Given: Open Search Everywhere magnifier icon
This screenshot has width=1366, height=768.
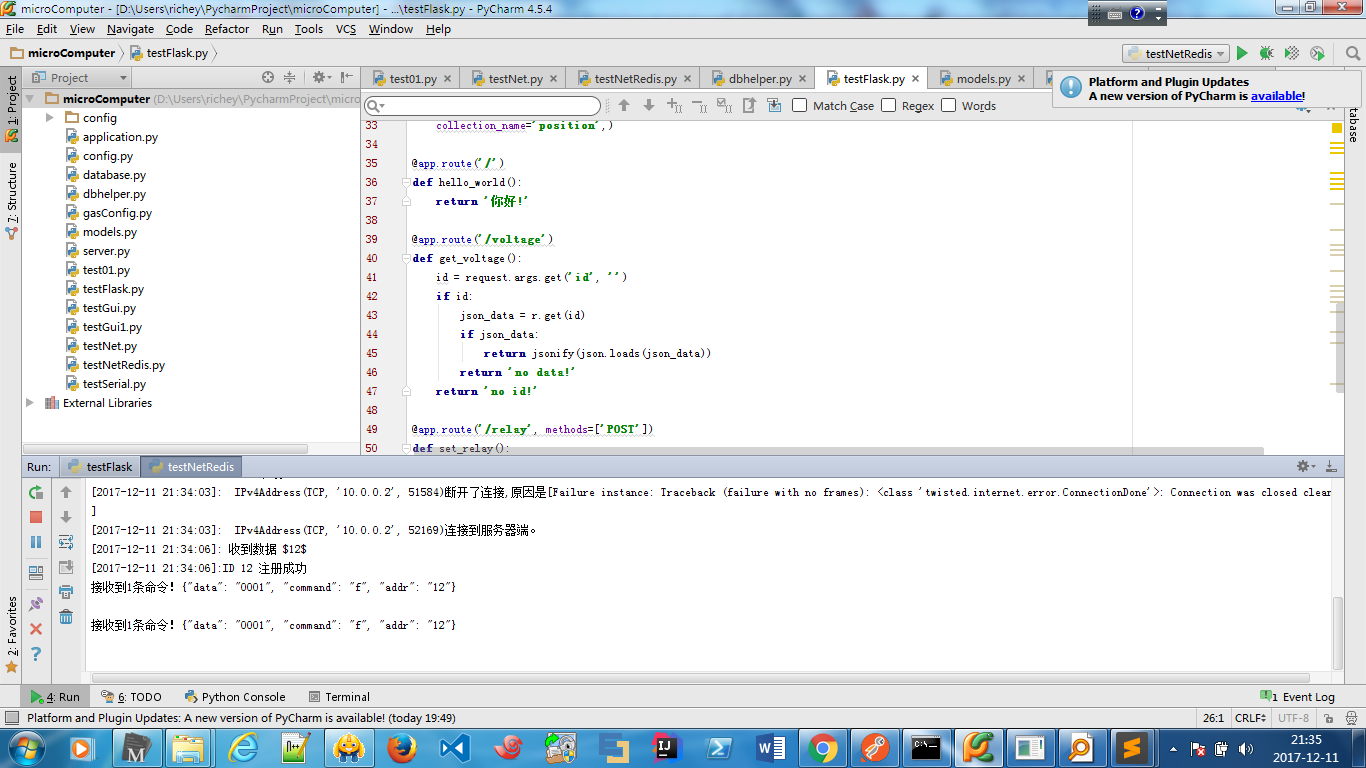Looking at the screenshot, I should (1352, 54).
